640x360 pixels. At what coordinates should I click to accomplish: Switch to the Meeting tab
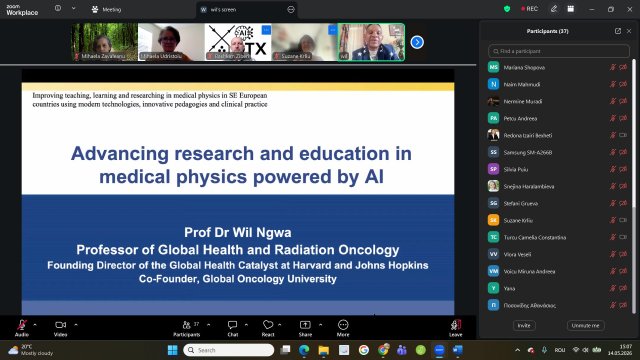pyautogui.click(x=107, y=9)
